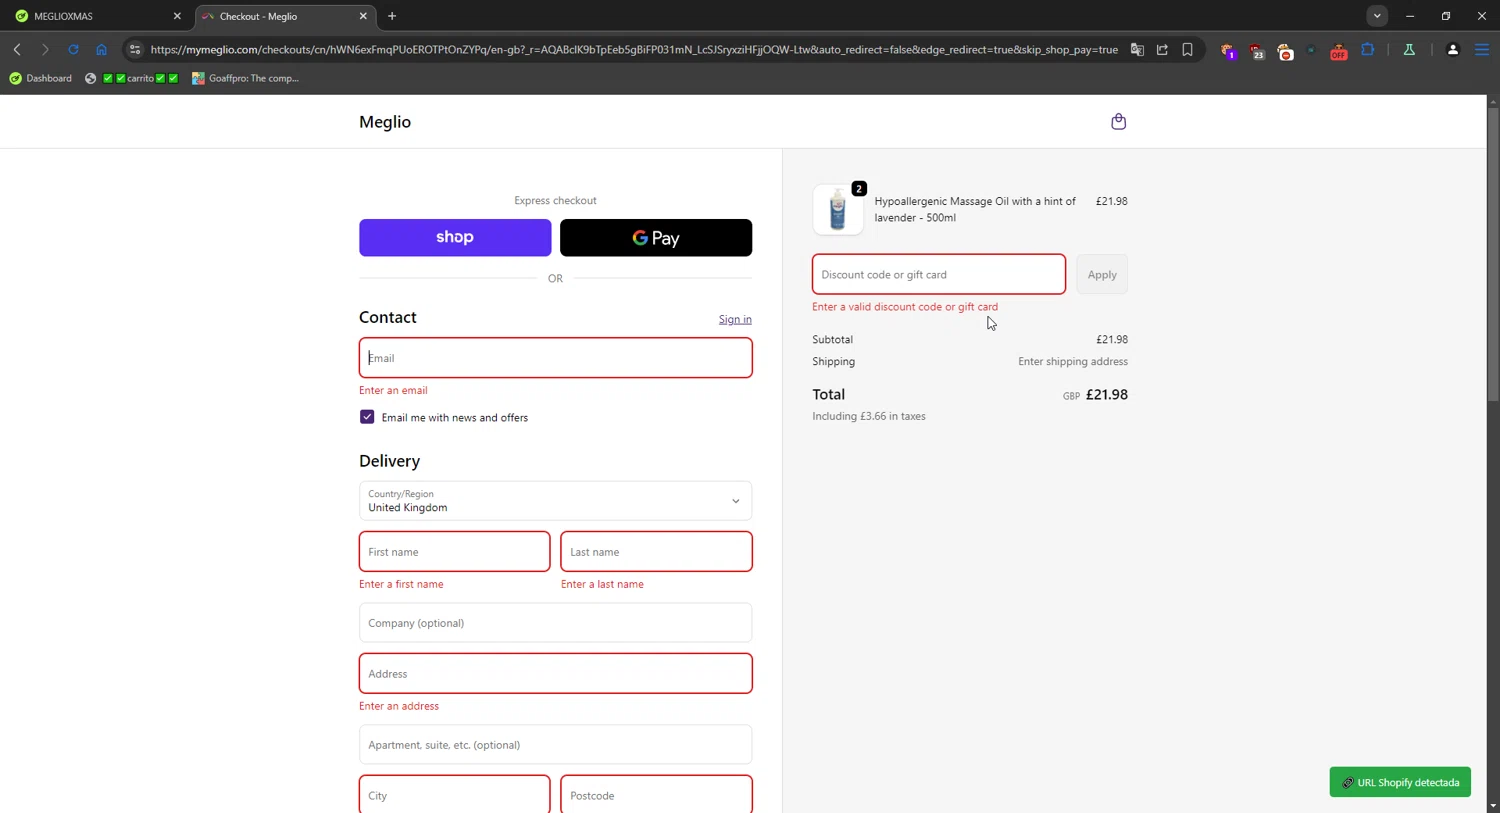The height and width of the screenshot is (813, 1500).
Task: Open the tab search dropdown arrow
Action: (1377, 16)
